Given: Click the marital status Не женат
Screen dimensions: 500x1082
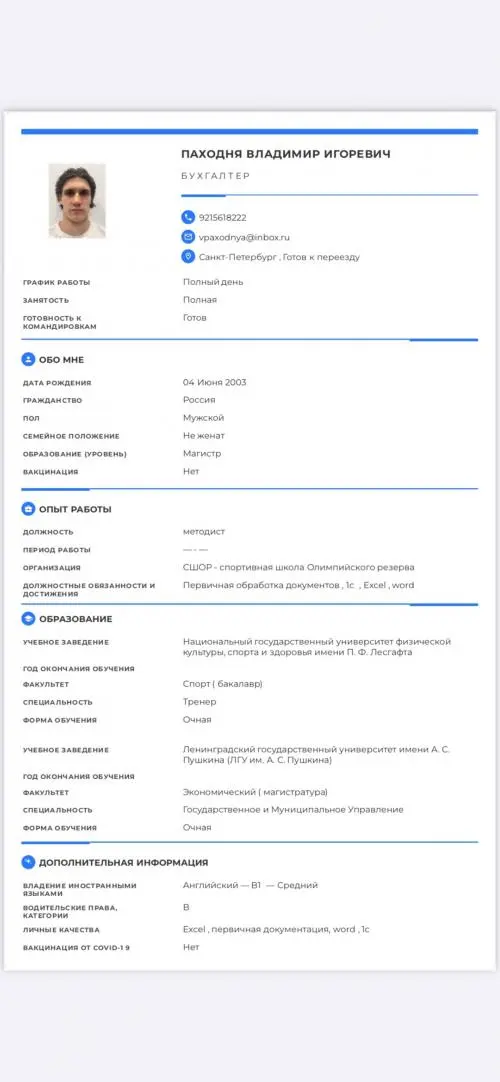Looking at the screenshot, I should [204, 435].
